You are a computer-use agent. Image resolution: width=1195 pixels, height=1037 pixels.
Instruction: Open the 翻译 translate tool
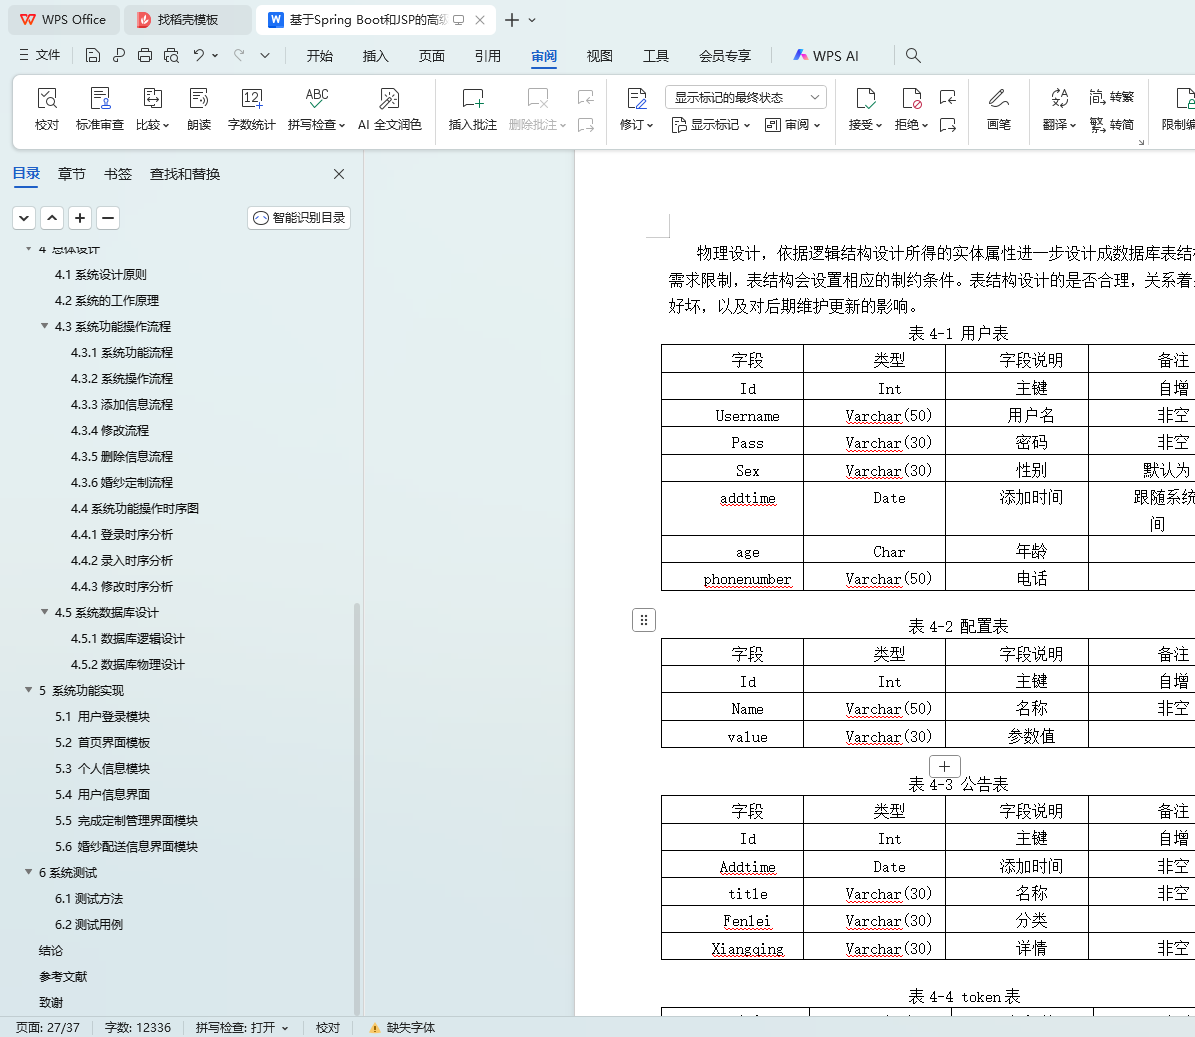click(1059, 108)
